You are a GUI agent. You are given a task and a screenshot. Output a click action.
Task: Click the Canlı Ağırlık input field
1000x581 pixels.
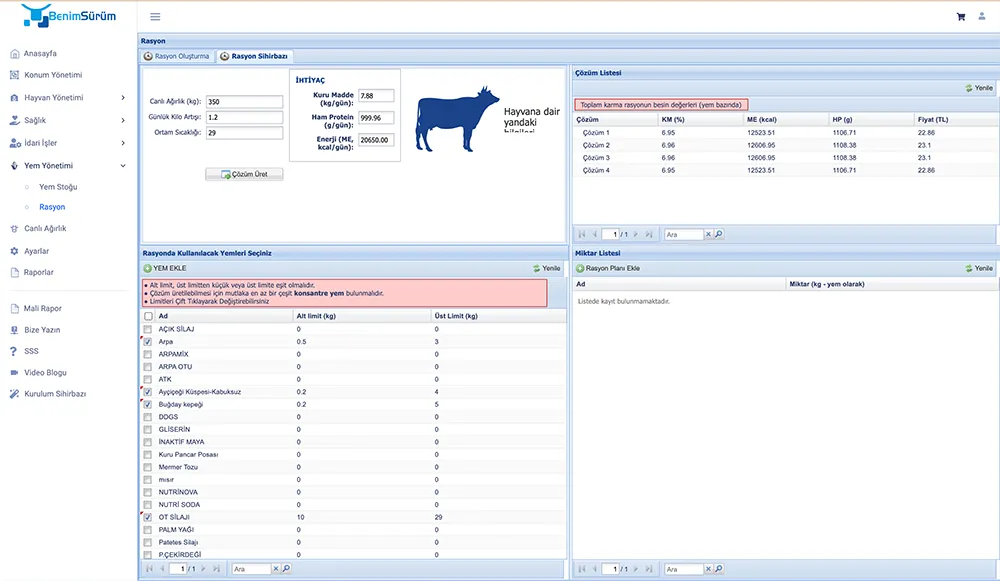(245, 102)
